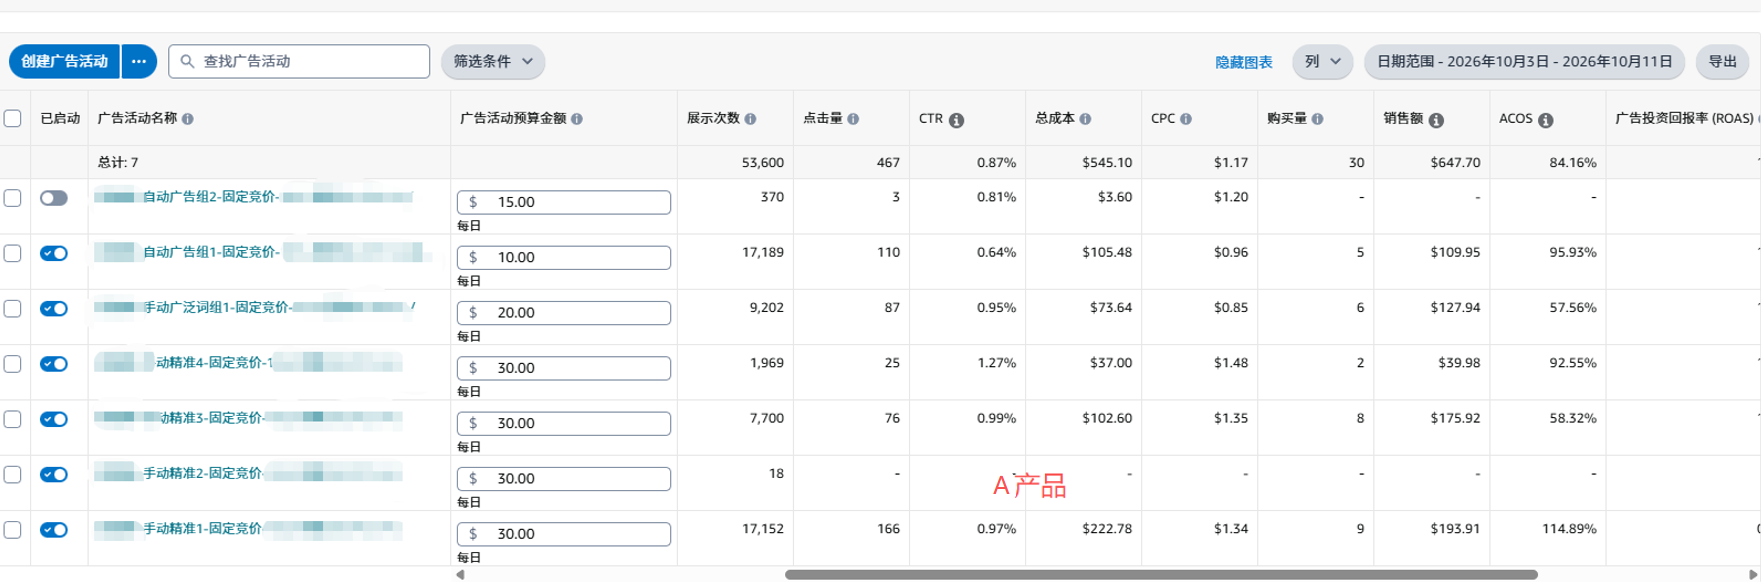The height and width of the screenshot is (582, 1761).
Task: Click the info icon beside CPC
Action: coord(1186,119)
